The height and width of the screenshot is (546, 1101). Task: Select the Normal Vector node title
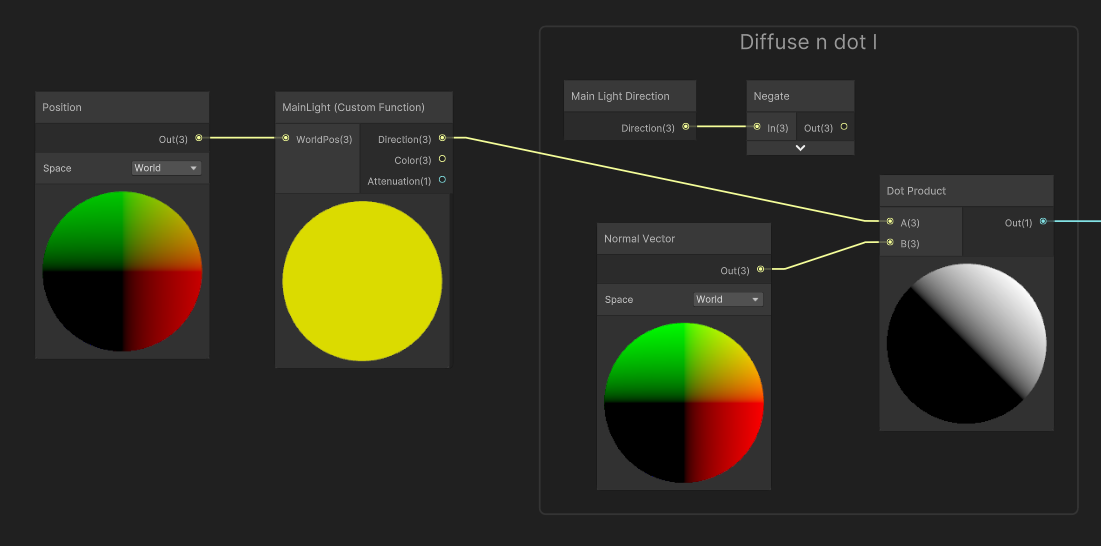pyautogui.click(x=640, y=239)
